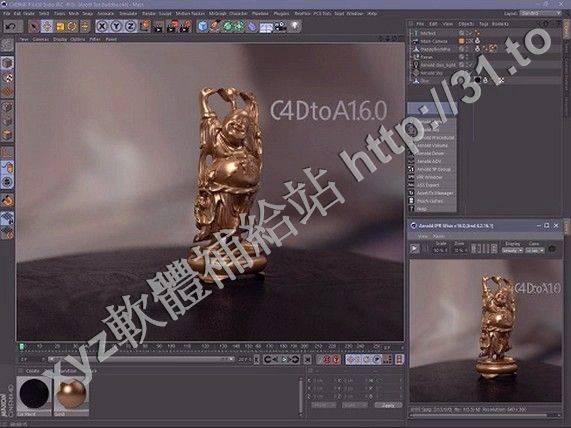Screen dimensions: 571x428
Task: Click the timeline preview range slider
Action: [141, 359]
